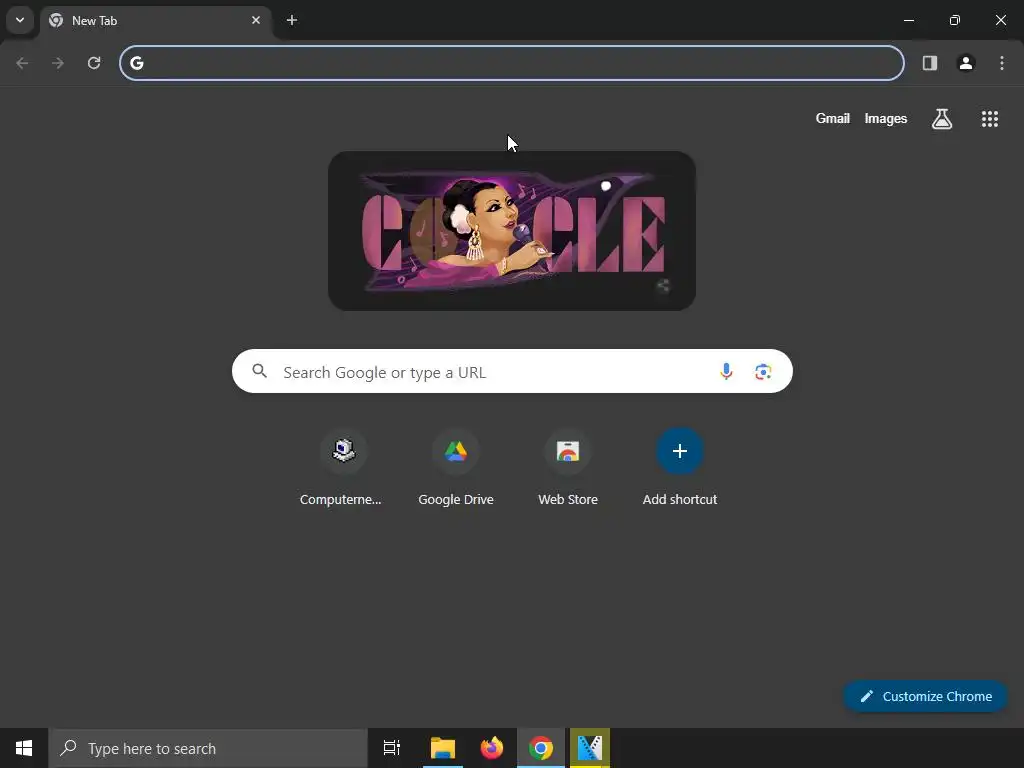Viewport: 1024px width, 768px height.
Task: Open the video editor taskbar app
Action: (x=590, y=748)
